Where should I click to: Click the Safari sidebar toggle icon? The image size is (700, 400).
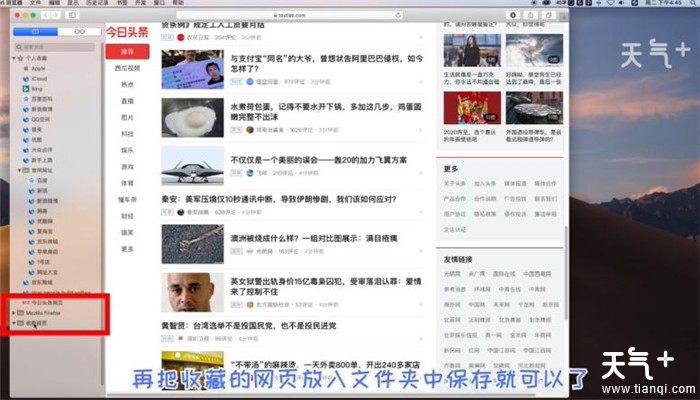click(x=74, y=16)
